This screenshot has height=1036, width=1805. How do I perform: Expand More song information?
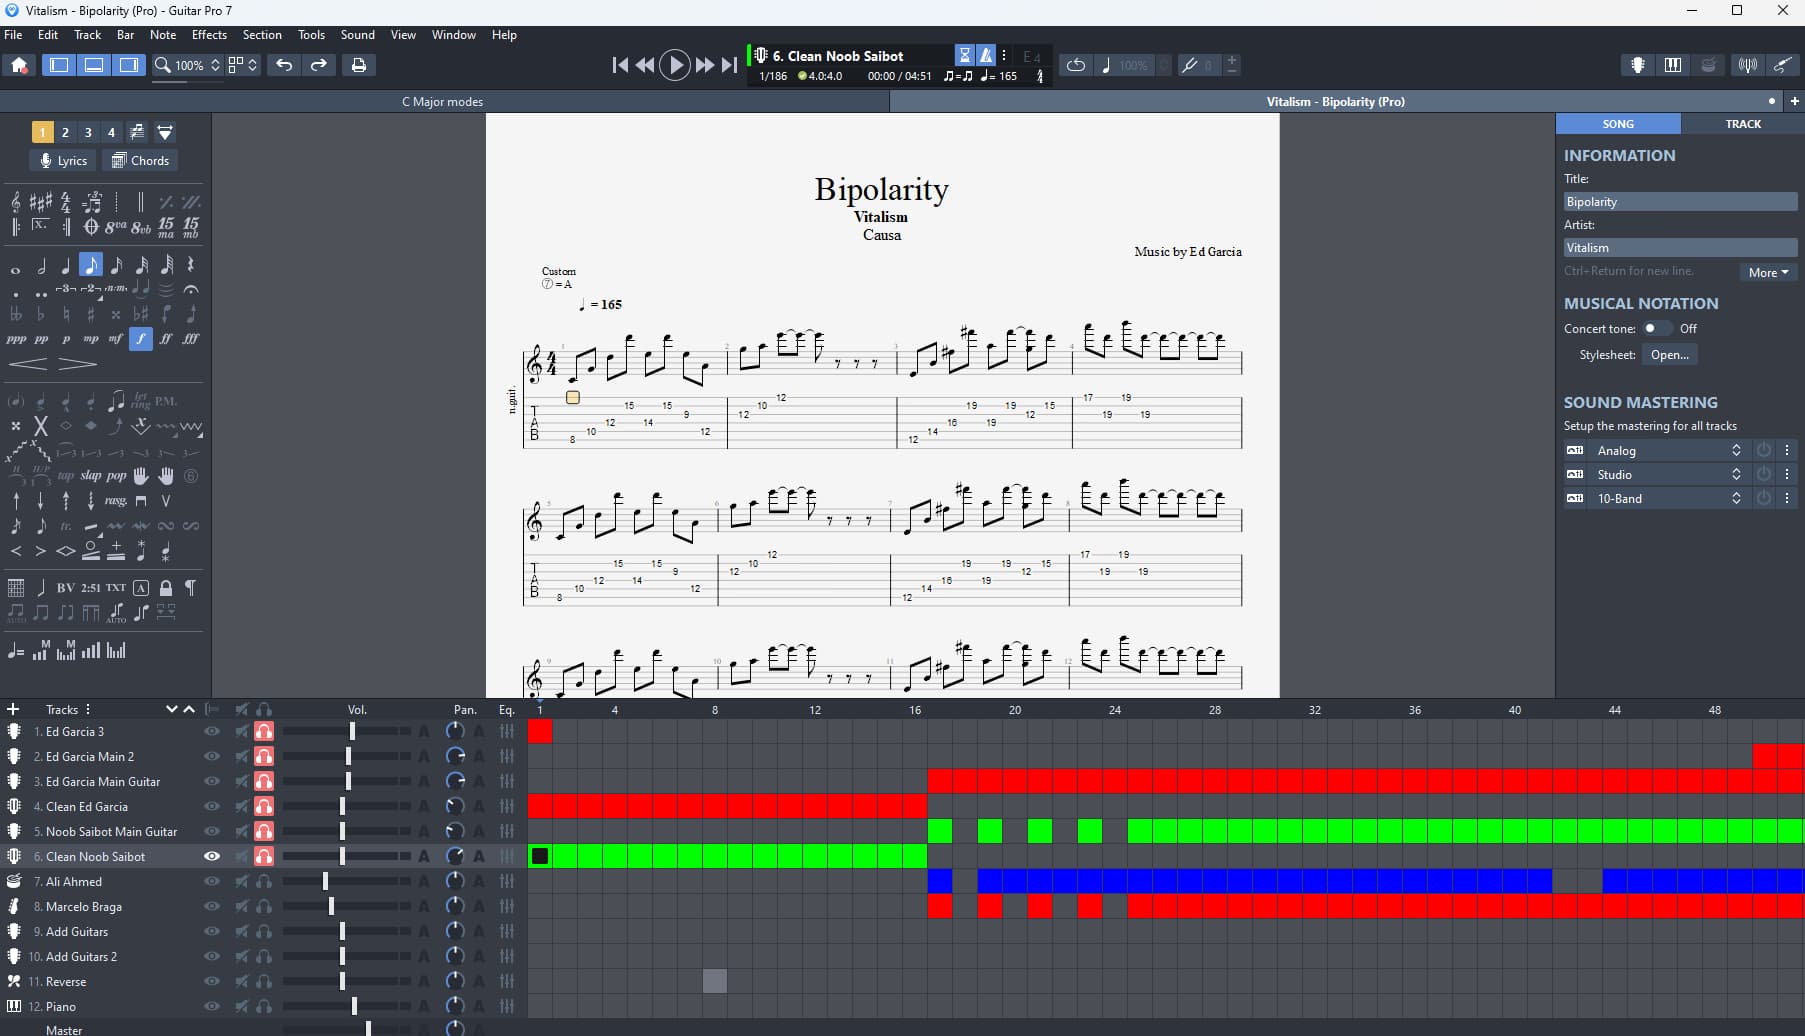[x=1768, y=272]
